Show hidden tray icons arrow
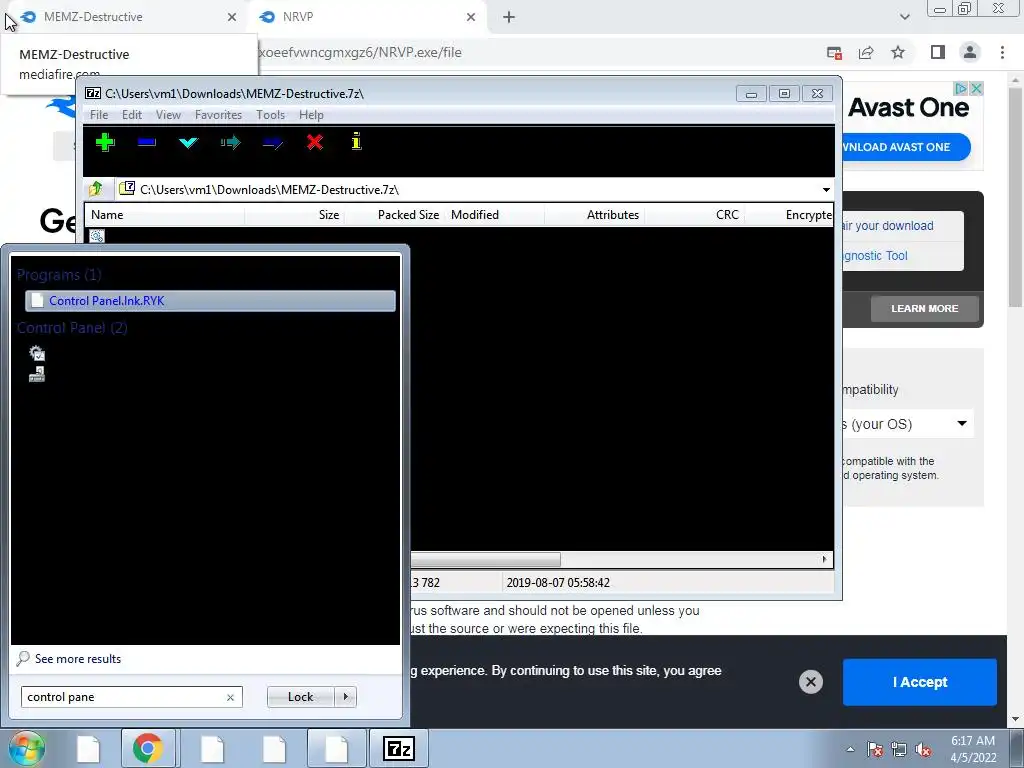 [x=850, y=749]
